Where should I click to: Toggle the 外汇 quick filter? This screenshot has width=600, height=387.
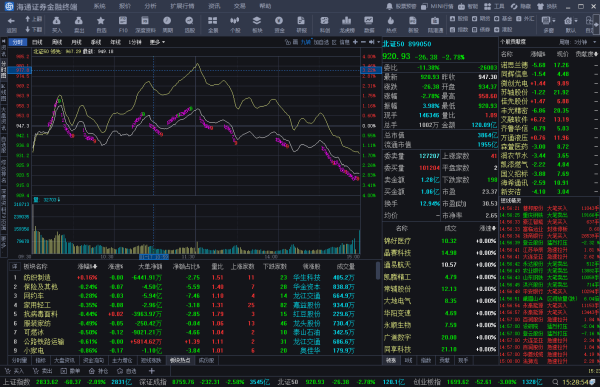525,18
